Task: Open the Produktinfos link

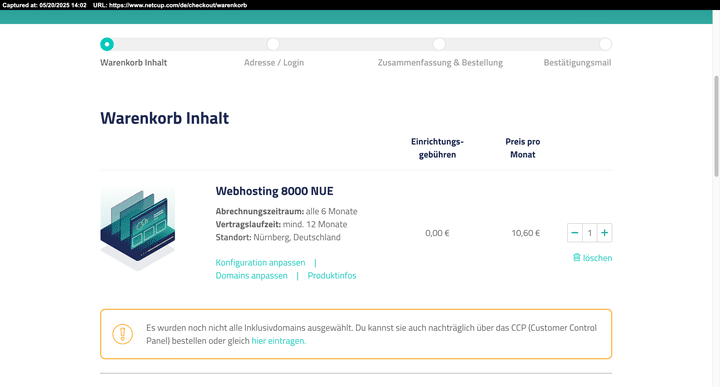Action: 332,275
